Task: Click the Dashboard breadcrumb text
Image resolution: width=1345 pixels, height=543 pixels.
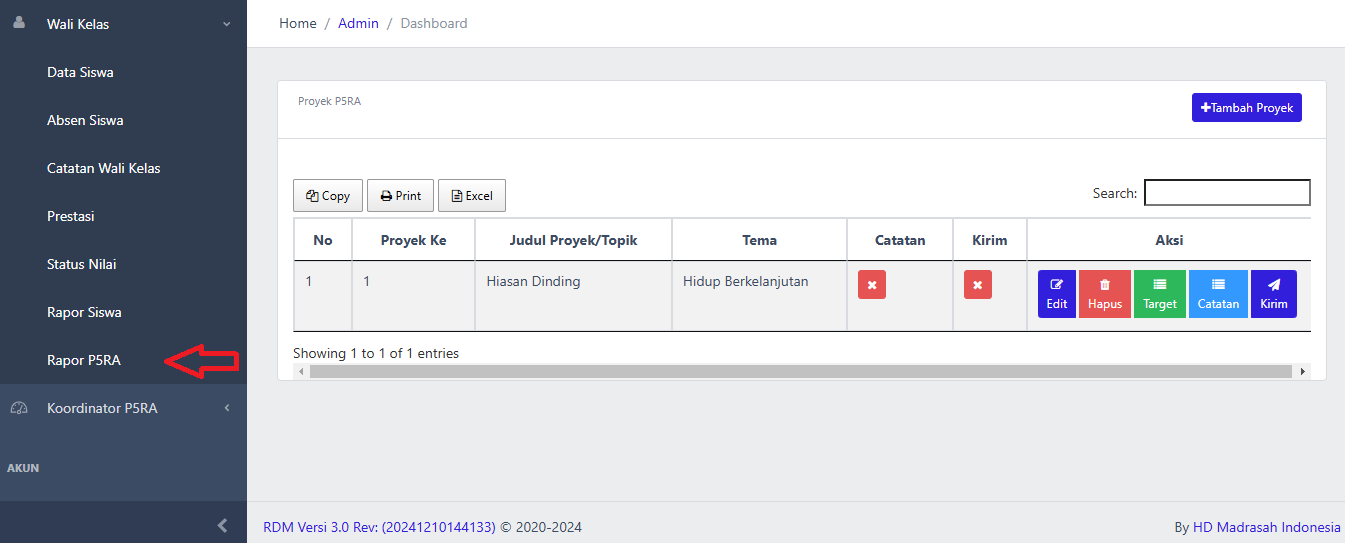Action: click(x=434, y=23)
